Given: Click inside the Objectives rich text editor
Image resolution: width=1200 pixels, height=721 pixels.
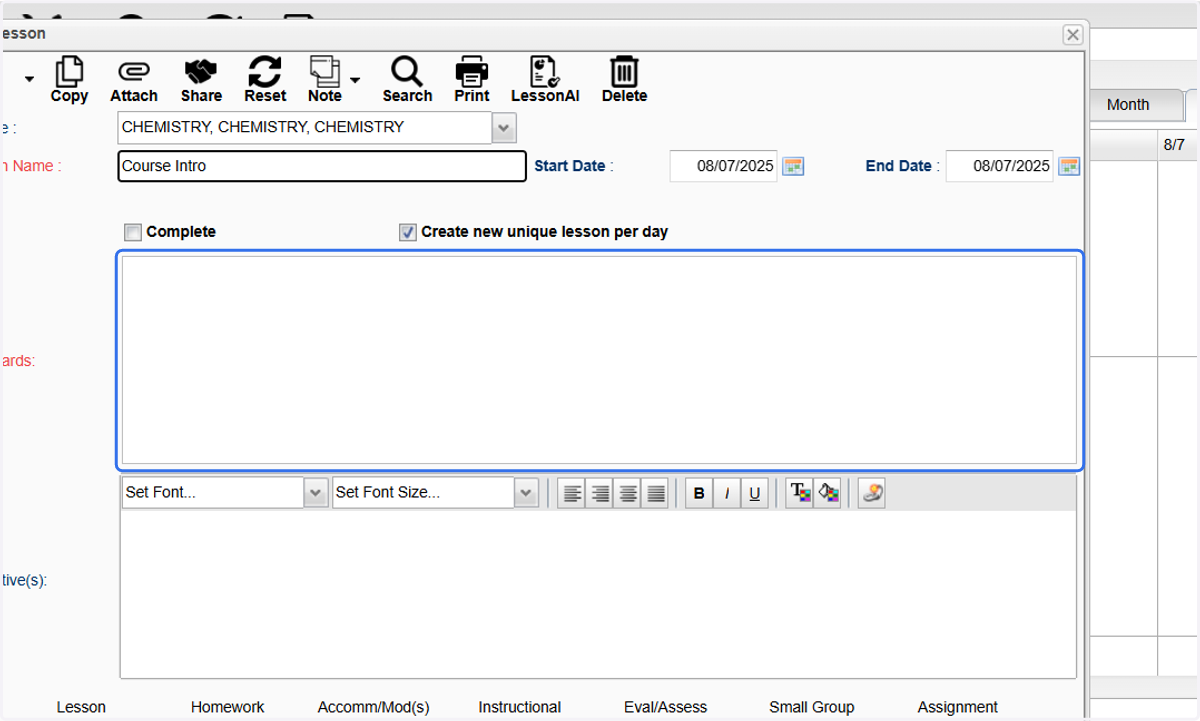Looking at the screenshot, I should click(598, 594).
